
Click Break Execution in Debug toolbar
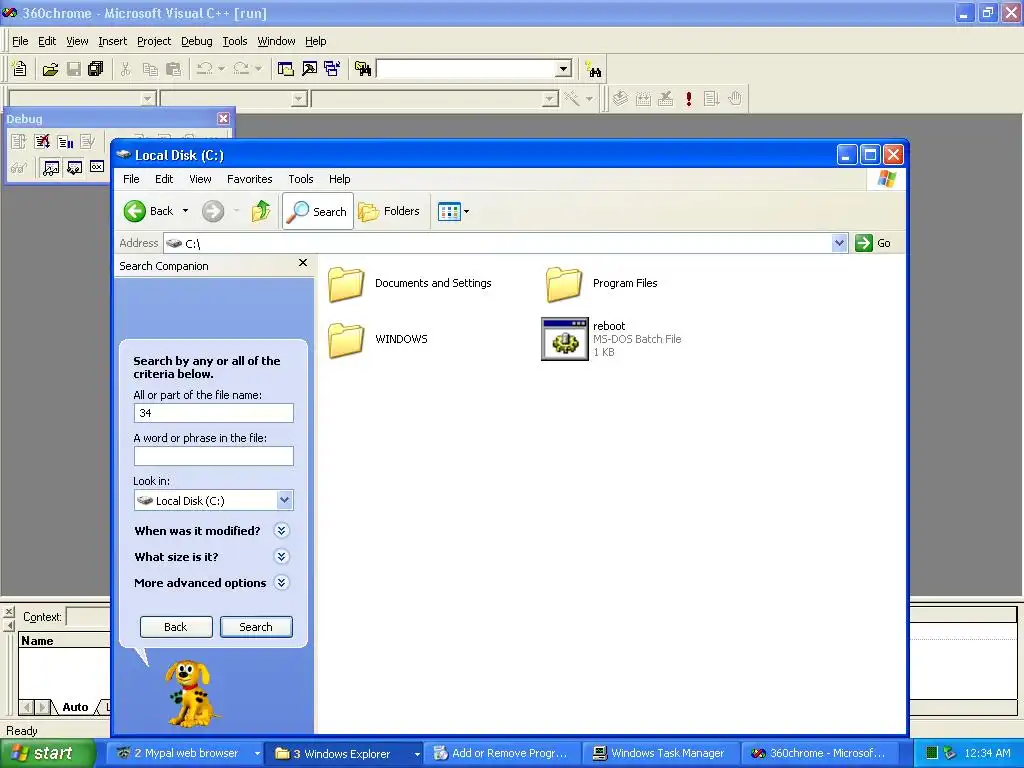click(x=65, y=142)
